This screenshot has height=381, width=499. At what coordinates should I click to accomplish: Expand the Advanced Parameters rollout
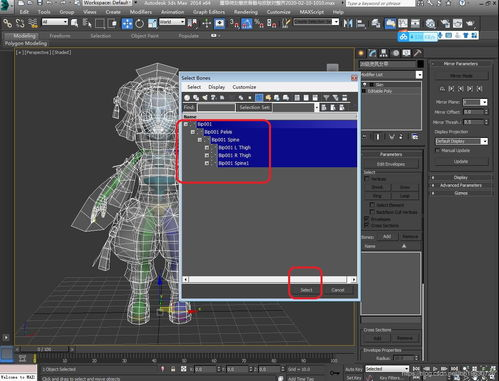pyautogui.click(x=461, y=185)
